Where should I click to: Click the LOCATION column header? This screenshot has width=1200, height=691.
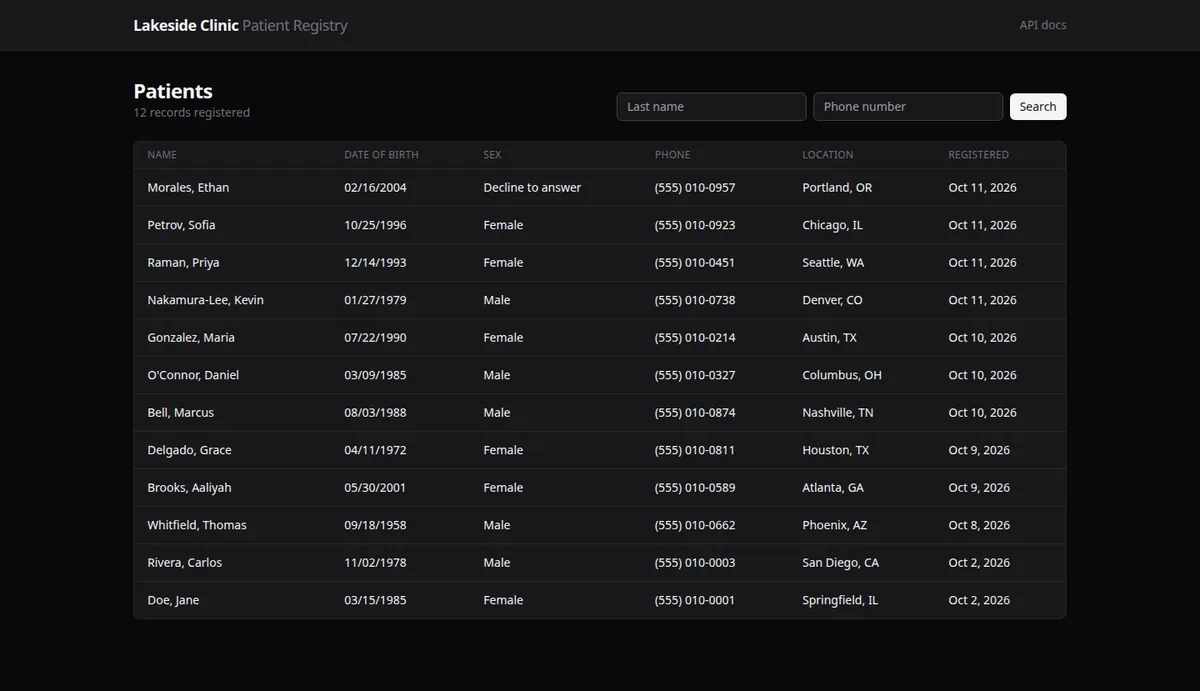point(828,155)
